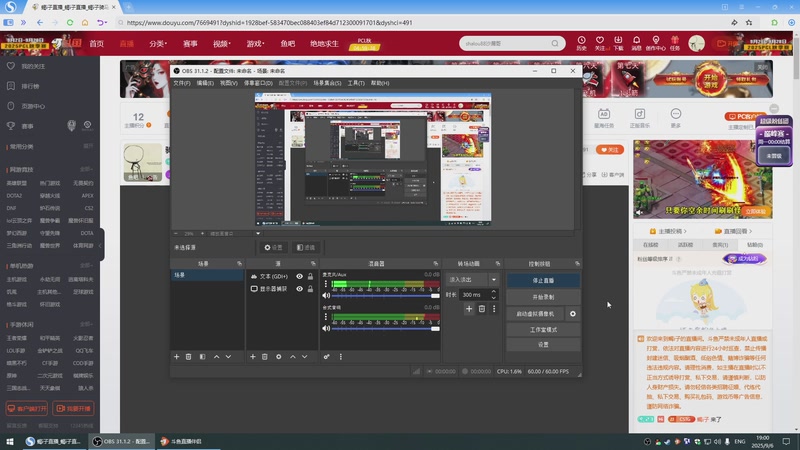This screenshot has height=450, width=800.
Task: Move scene down in scenes toolbar
Action: (228, 357)
